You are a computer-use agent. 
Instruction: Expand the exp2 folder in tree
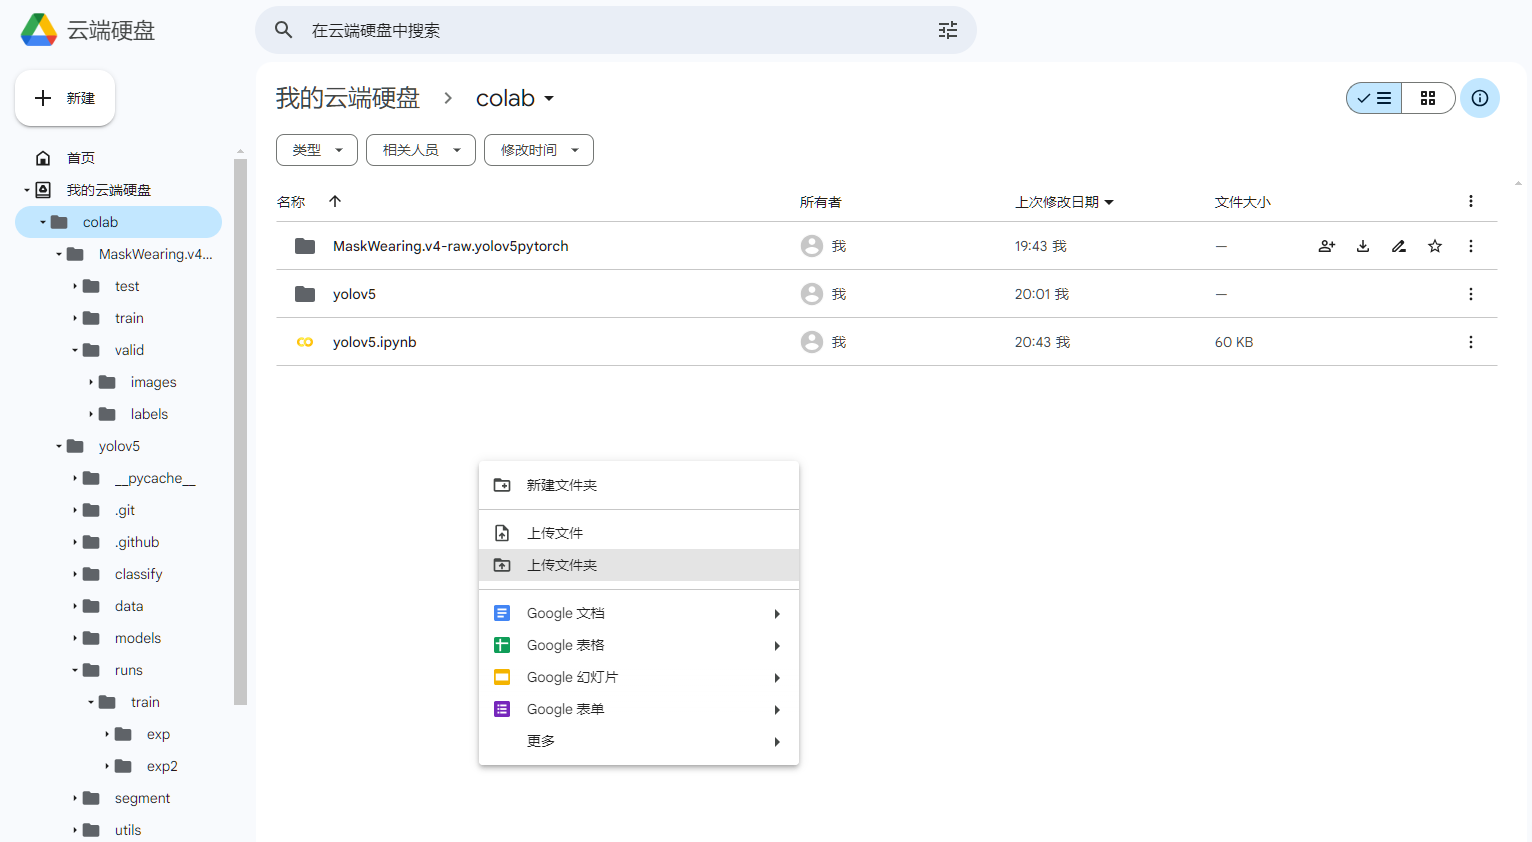(x=107, y=766)
